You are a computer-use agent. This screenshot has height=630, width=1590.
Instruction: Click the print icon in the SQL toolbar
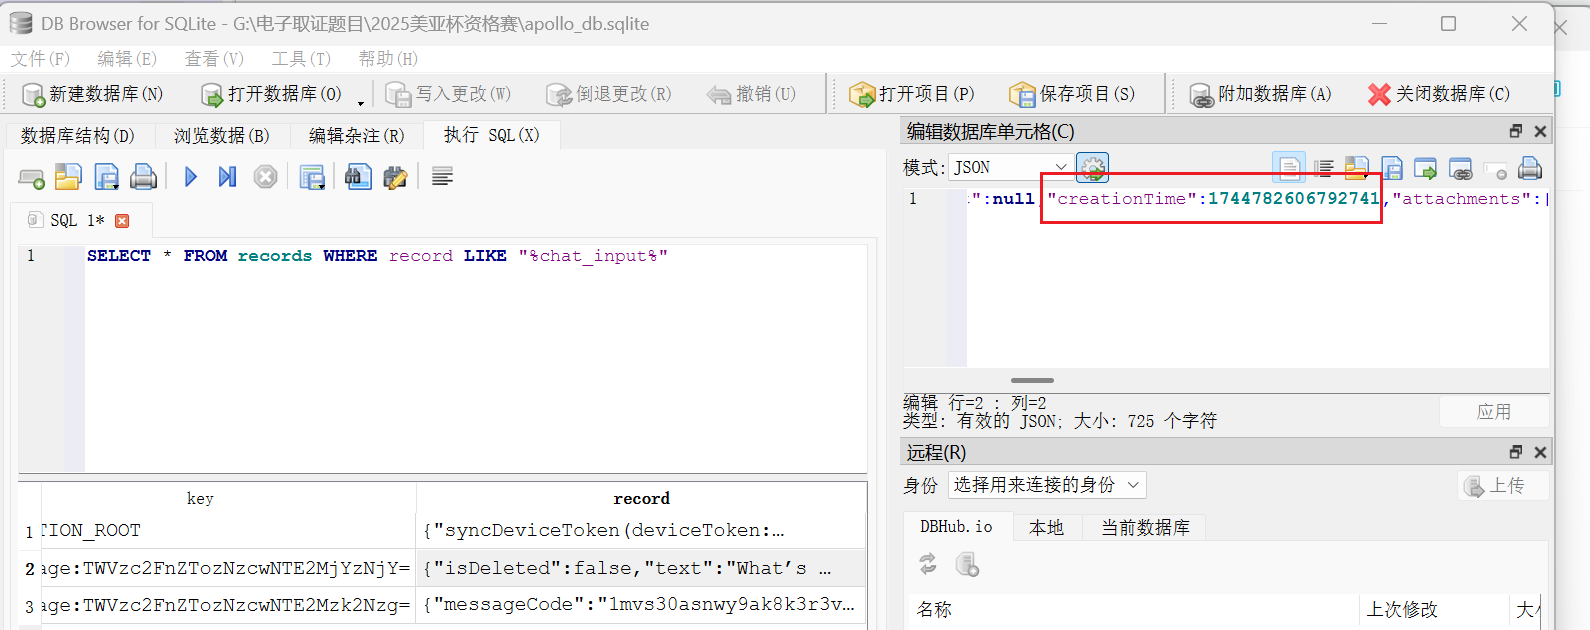pos(144,177)
